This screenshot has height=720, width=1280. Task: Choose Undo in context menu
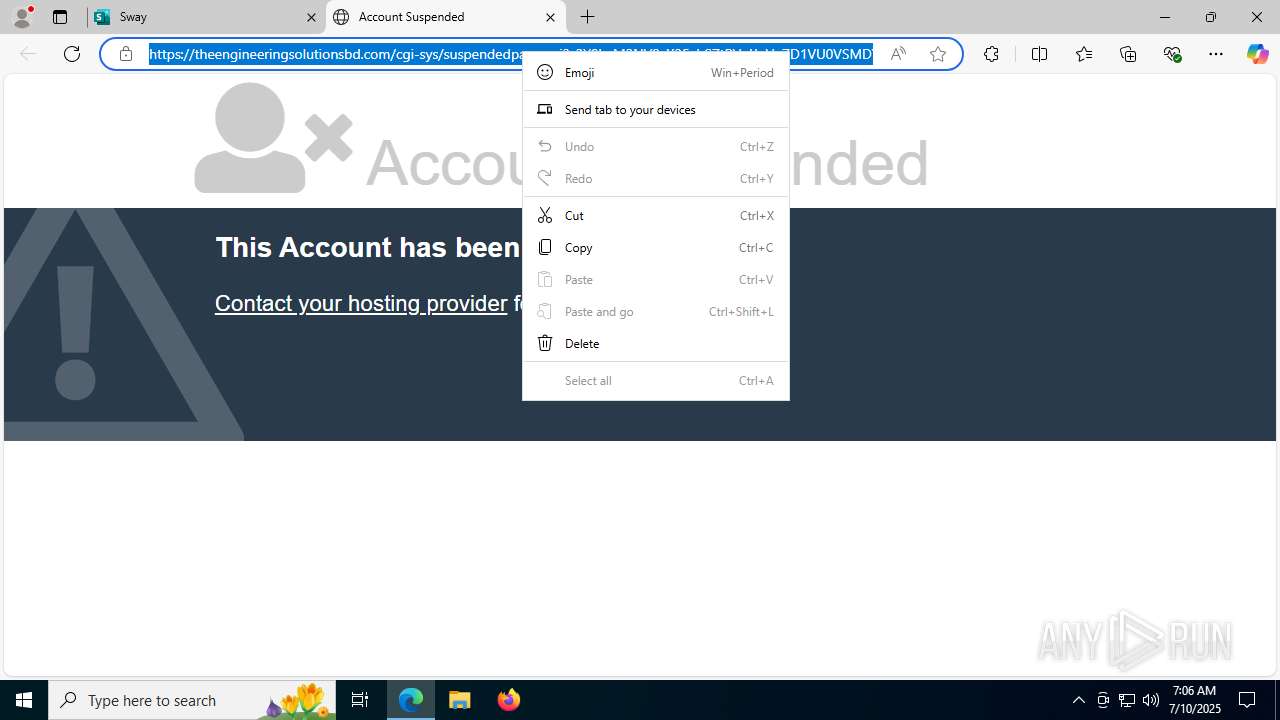click(656, 146)
